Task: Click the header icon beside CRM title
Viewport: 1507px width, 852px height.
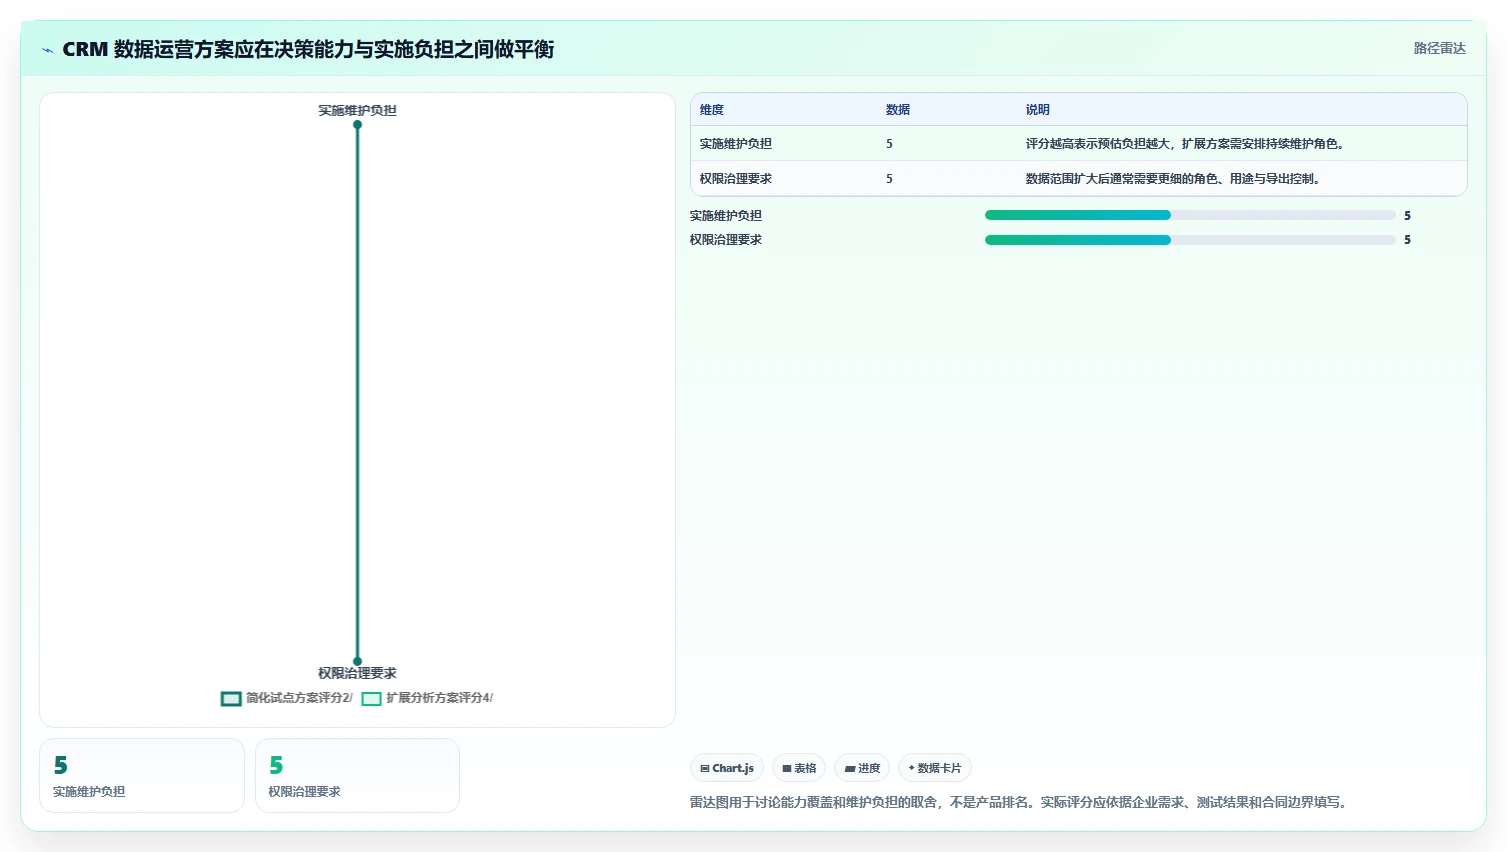Action: coord(47,50)
